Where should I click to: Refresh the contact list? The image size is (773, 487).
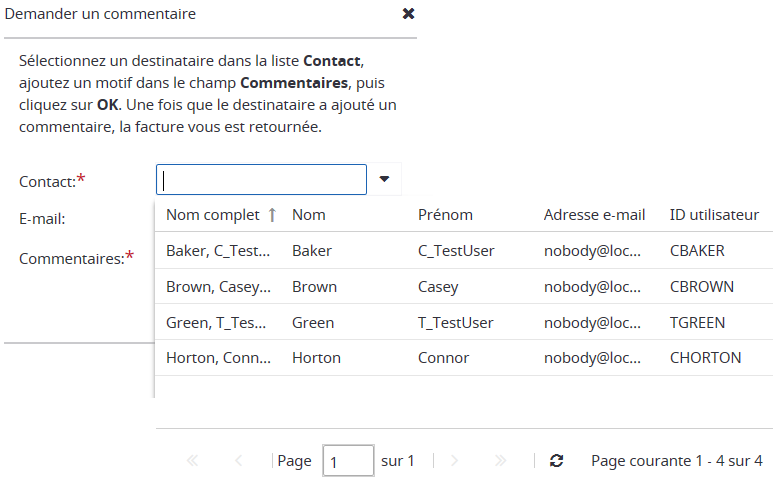(557, 461)
